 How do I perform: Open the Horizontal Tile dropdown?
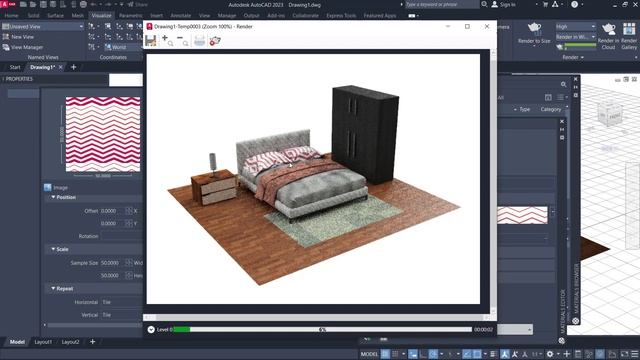(121, 302)
